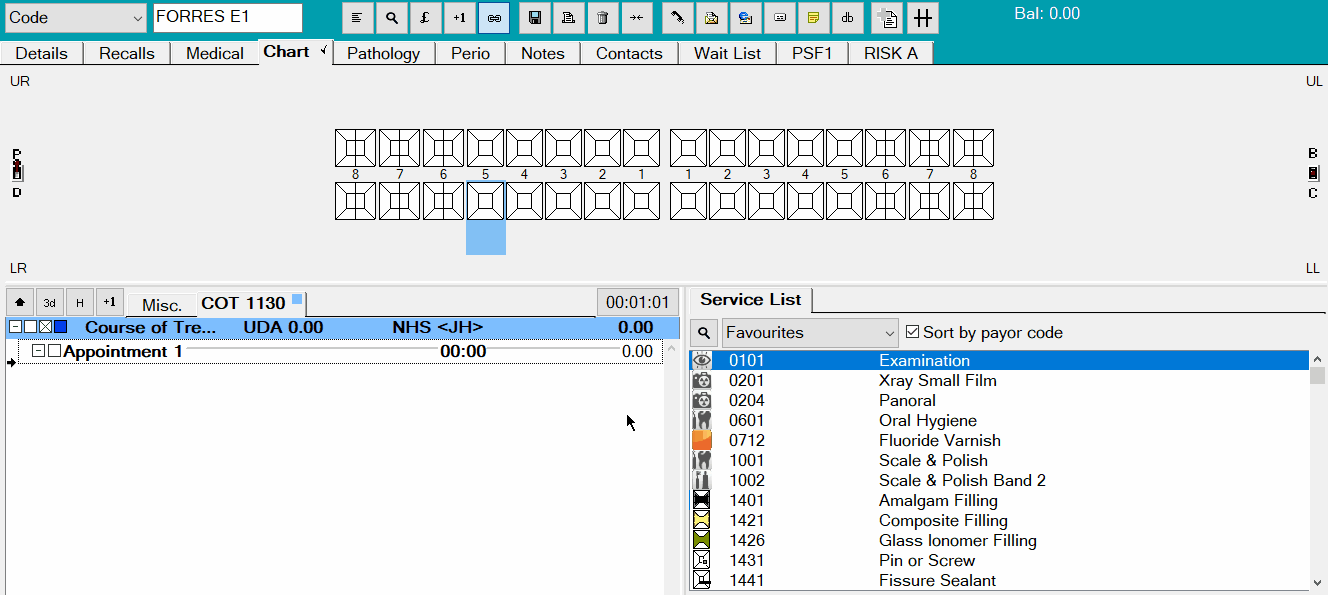The height and width of the screenshot is (595, 1328).
Task: Click the +1 button in the top toolbar
Action: tap(459, 18)
